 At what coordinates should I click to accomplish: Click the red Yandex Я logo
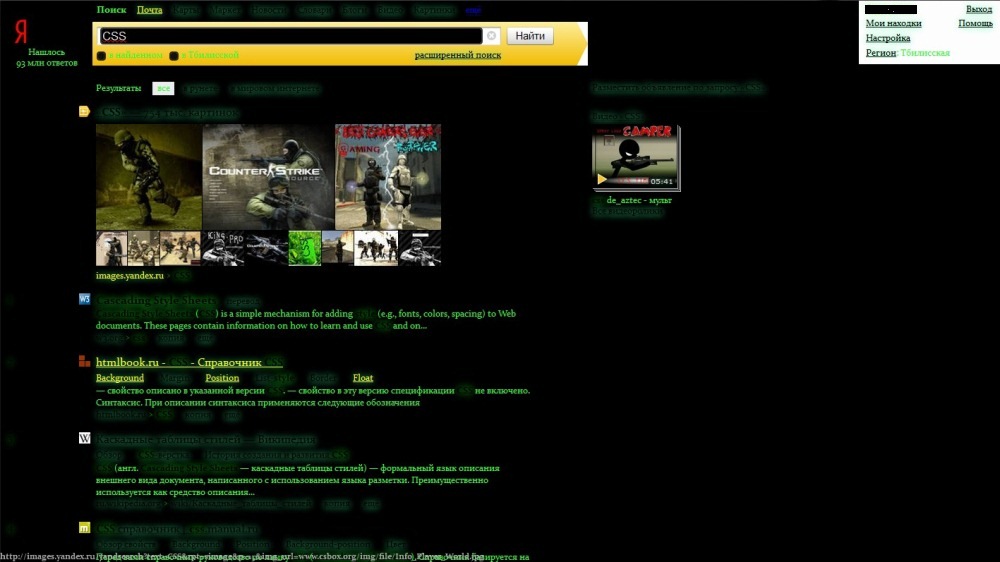21,31
